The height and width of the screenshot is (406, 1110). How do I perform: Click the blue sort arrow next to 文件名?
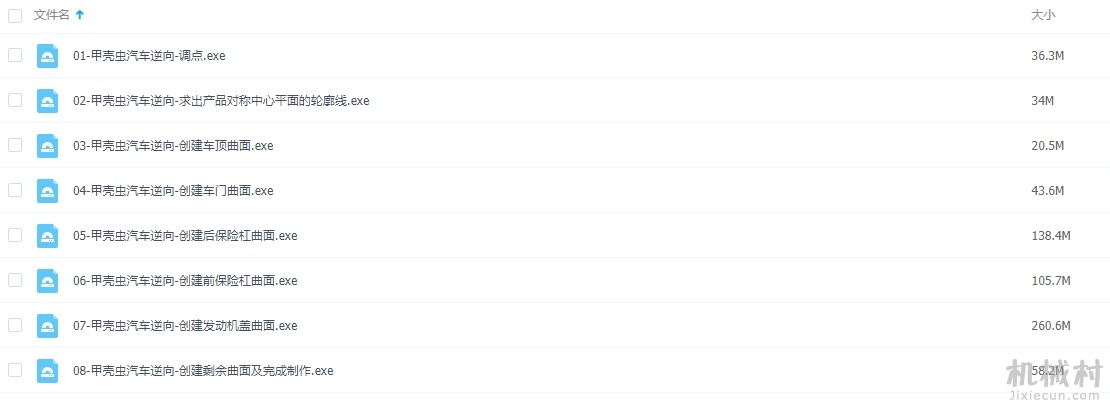tap(79, 15)
